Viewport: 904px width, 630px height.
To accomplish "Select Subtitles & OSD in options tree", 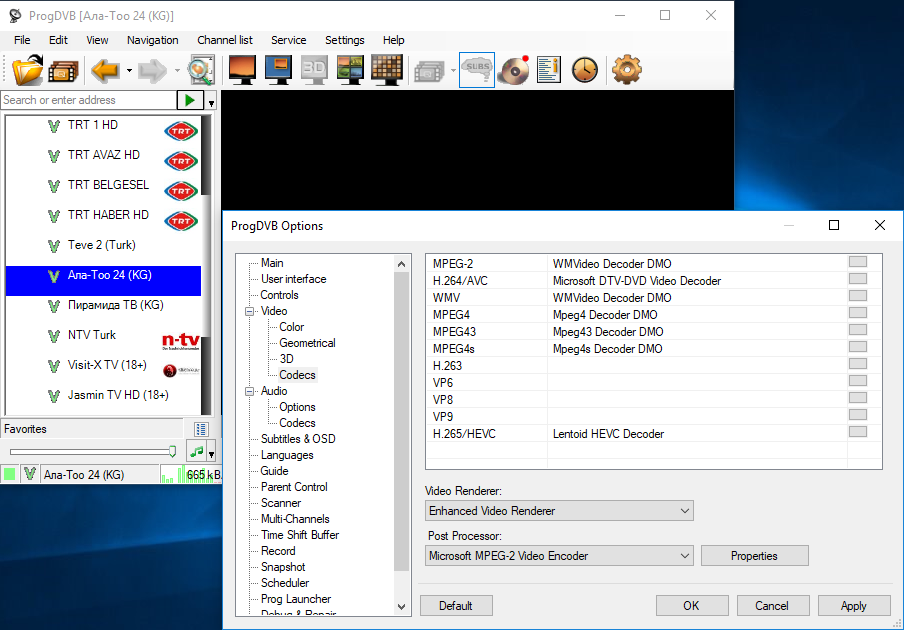I will coord(298,439).
